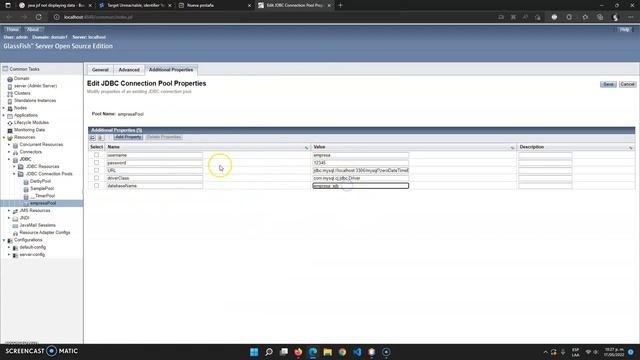Open the Windows Start menu
640x360 pixels.
click(254, 352)
